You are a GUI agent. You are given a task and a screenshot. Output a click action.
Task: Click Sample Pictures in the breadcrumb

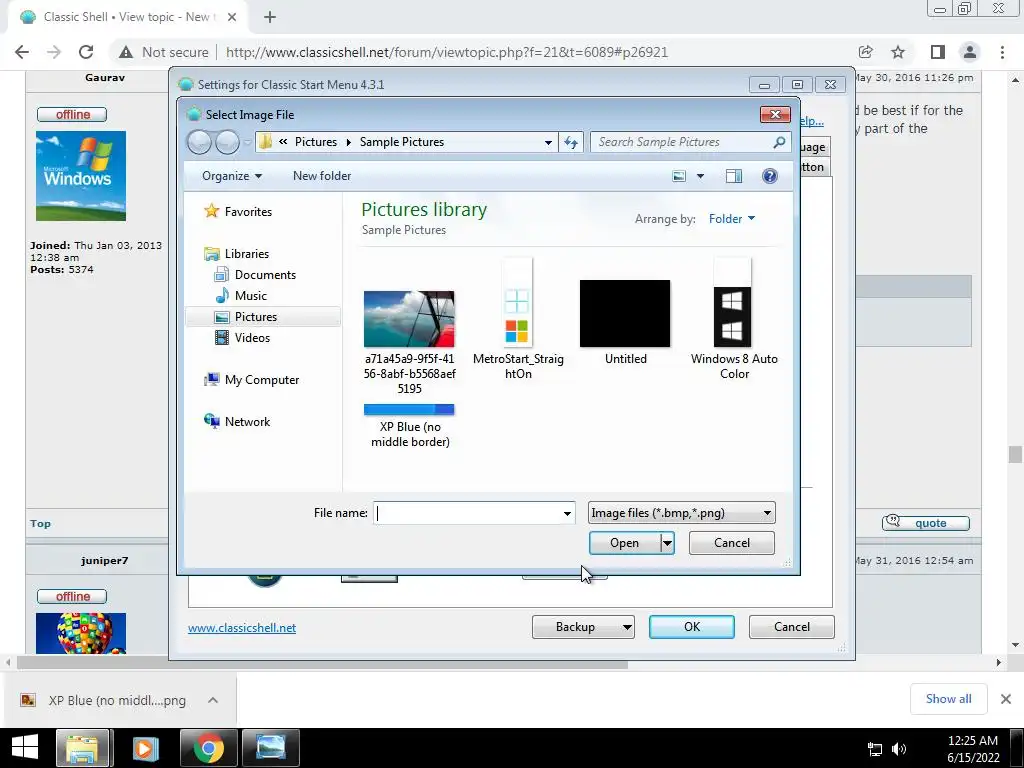click(x=402, y=142)
